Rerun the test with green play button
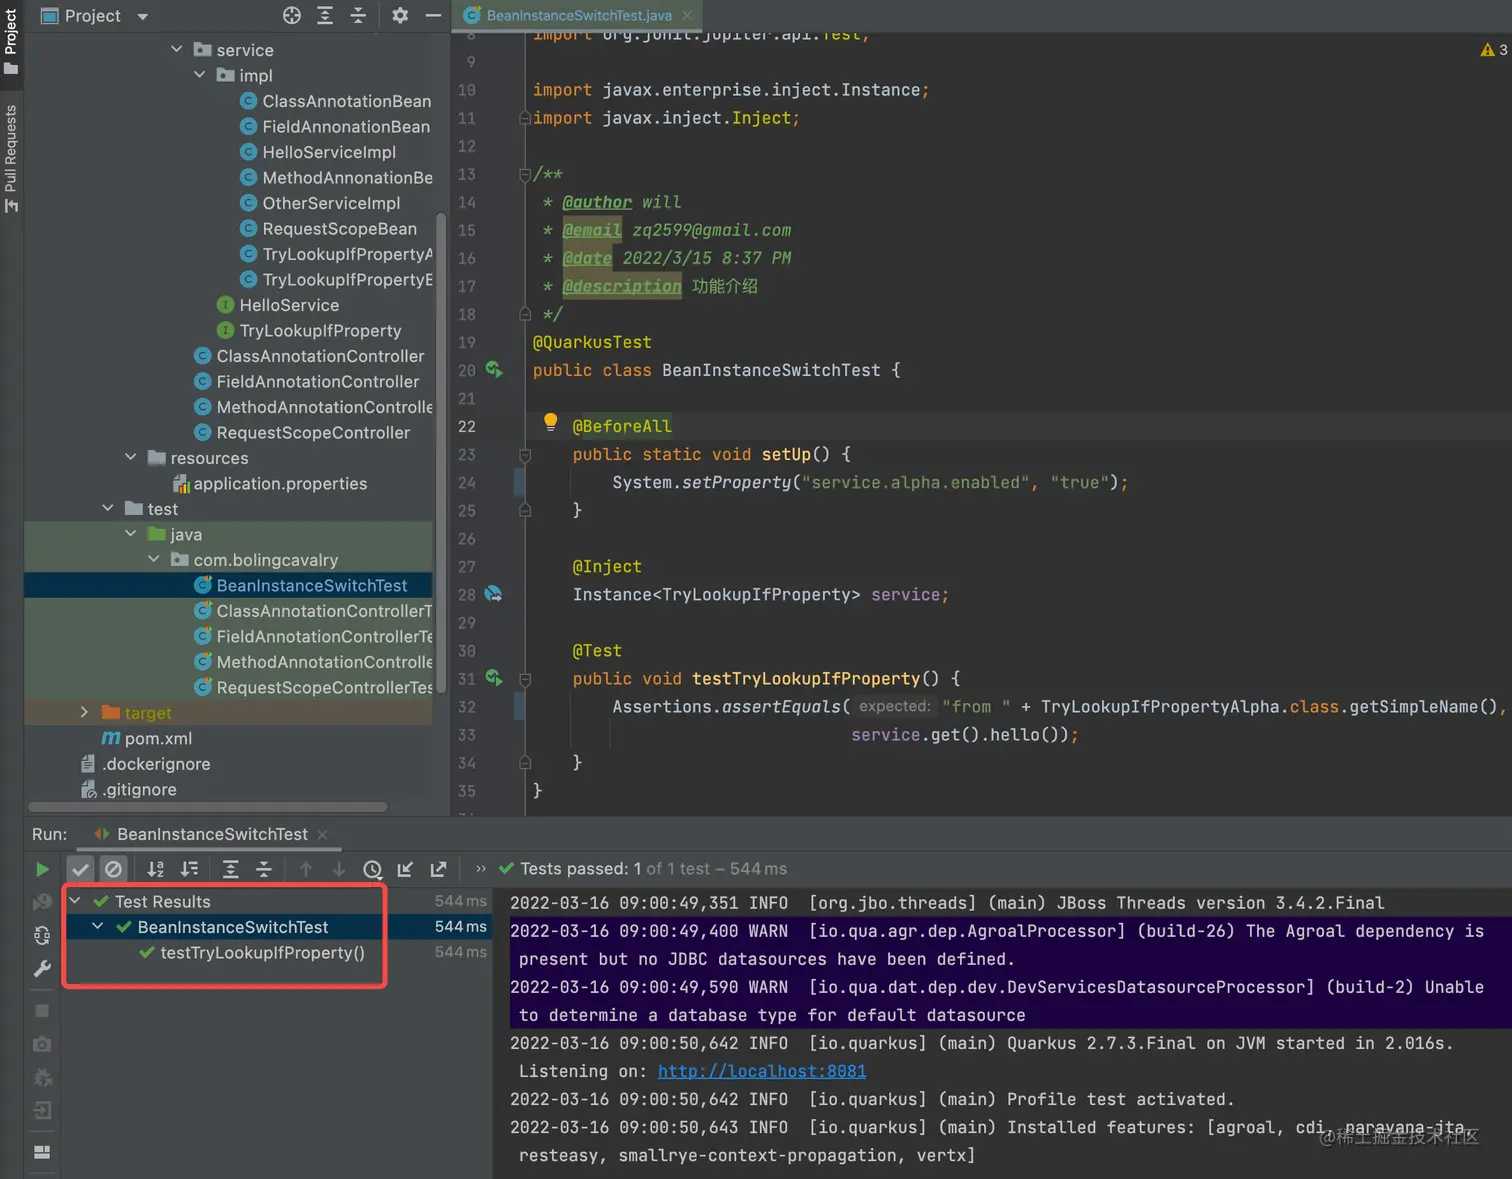 tap(42, 869)
